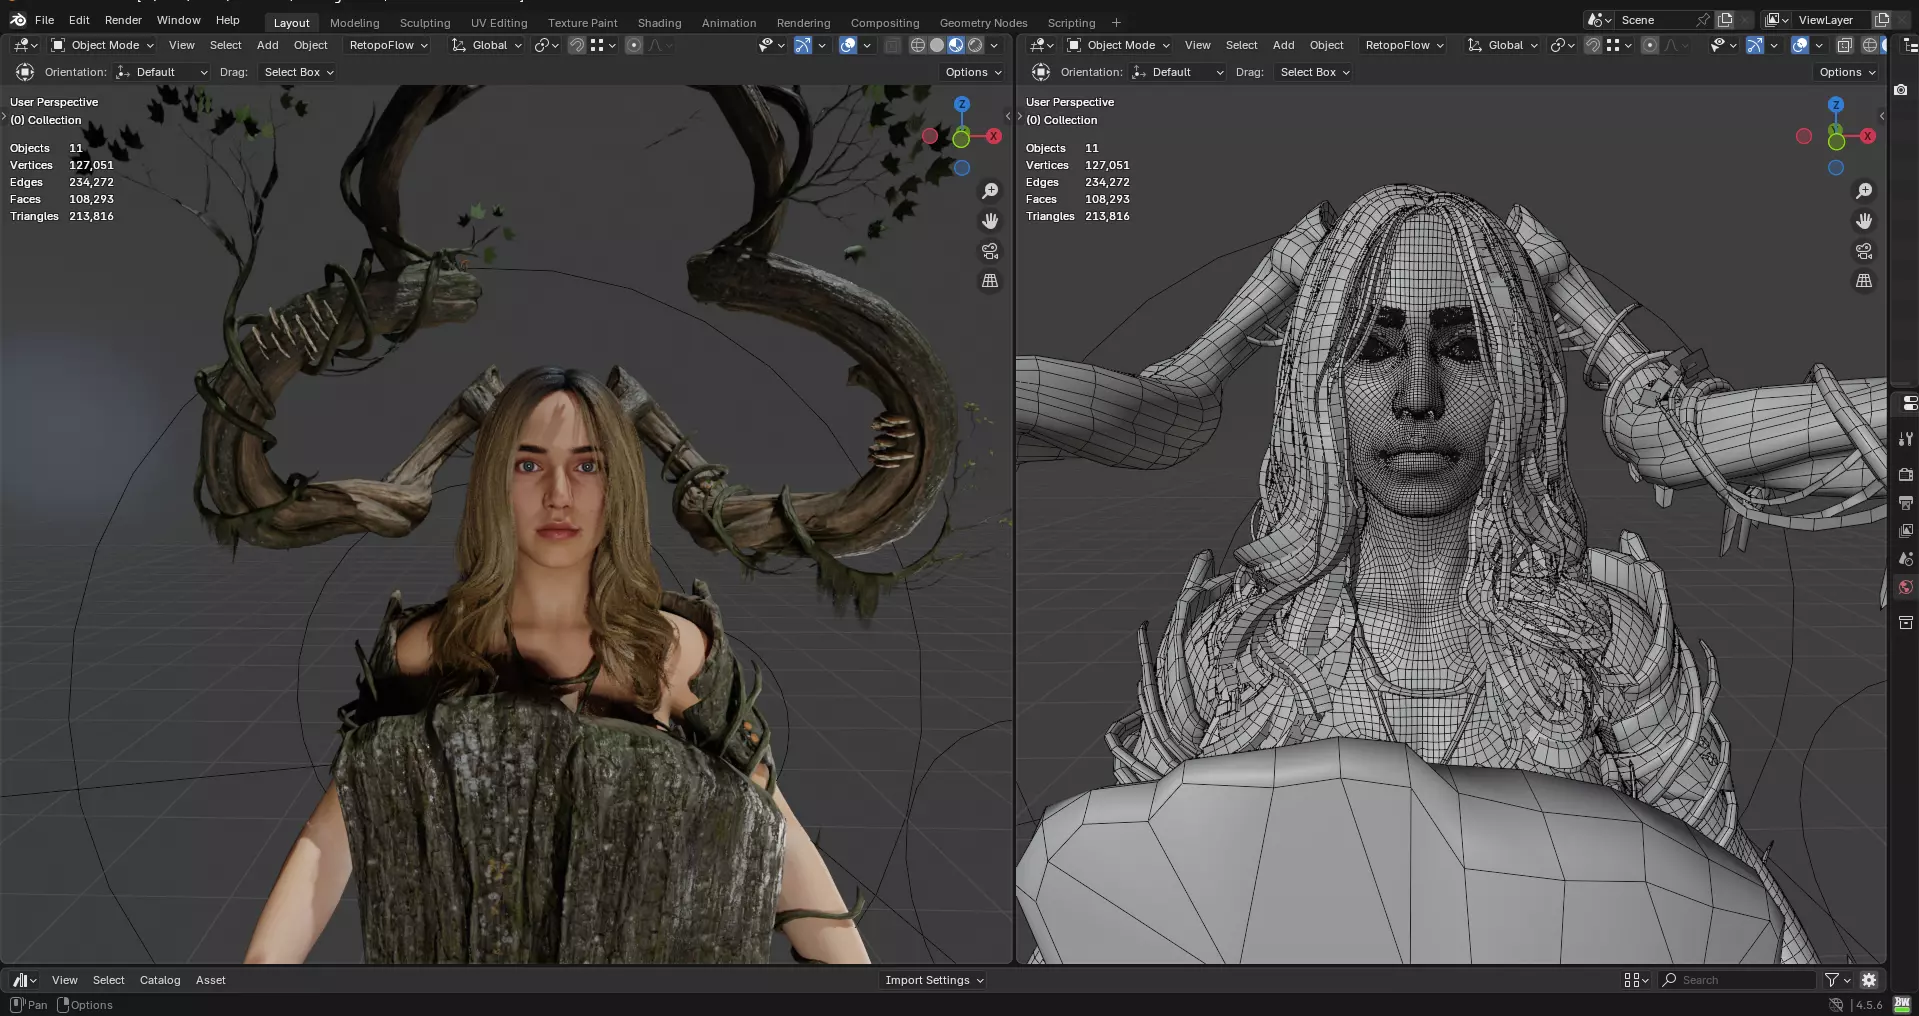Screen dimensions: 1919x1016
Task: Open the Collection properties tab
Action: (x=1906, y=622)
